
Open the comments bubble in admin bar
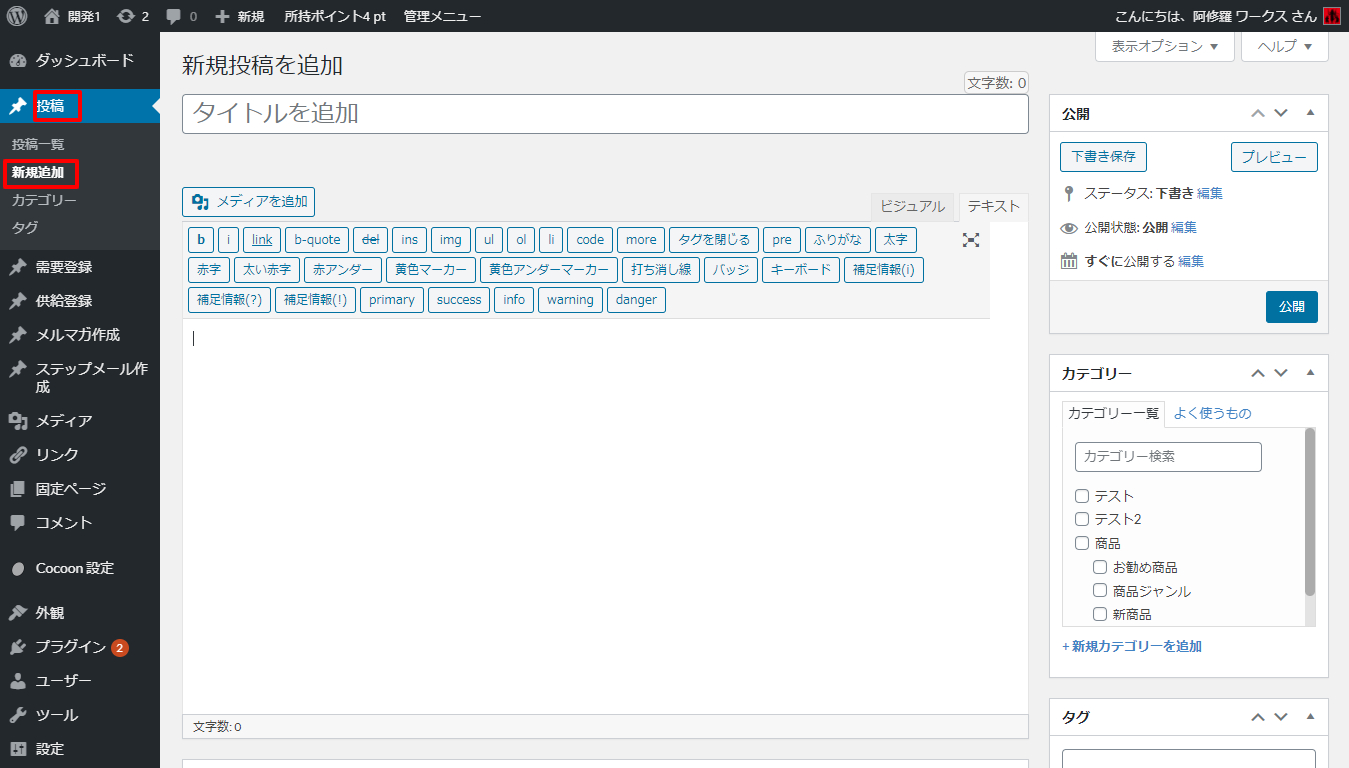click(x=181, y=16)
